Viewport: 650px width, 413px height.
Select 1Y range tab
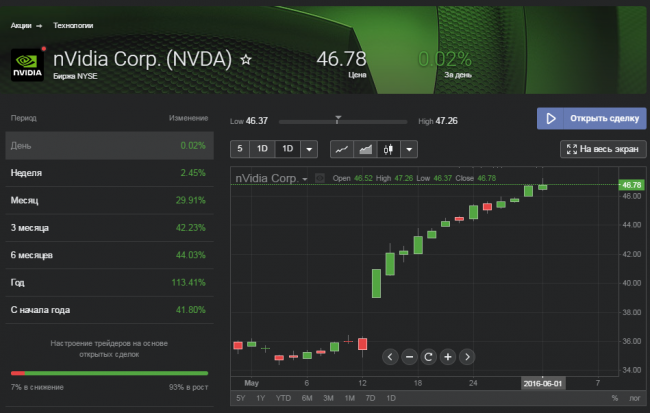tap(260, 398)
